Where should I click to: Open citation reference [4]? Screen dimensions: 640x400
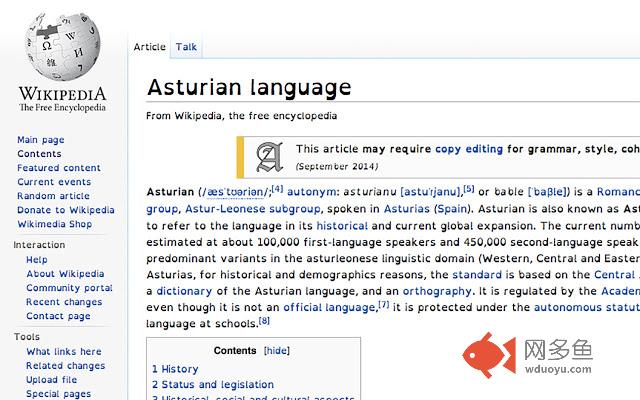click(x=277, y=189)
